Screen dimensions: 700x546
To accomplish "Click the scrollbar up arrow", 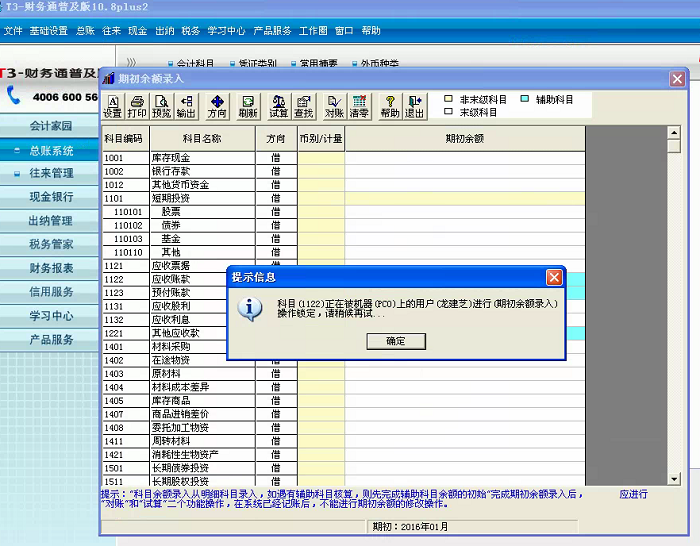I will click(x=674, y=133).
